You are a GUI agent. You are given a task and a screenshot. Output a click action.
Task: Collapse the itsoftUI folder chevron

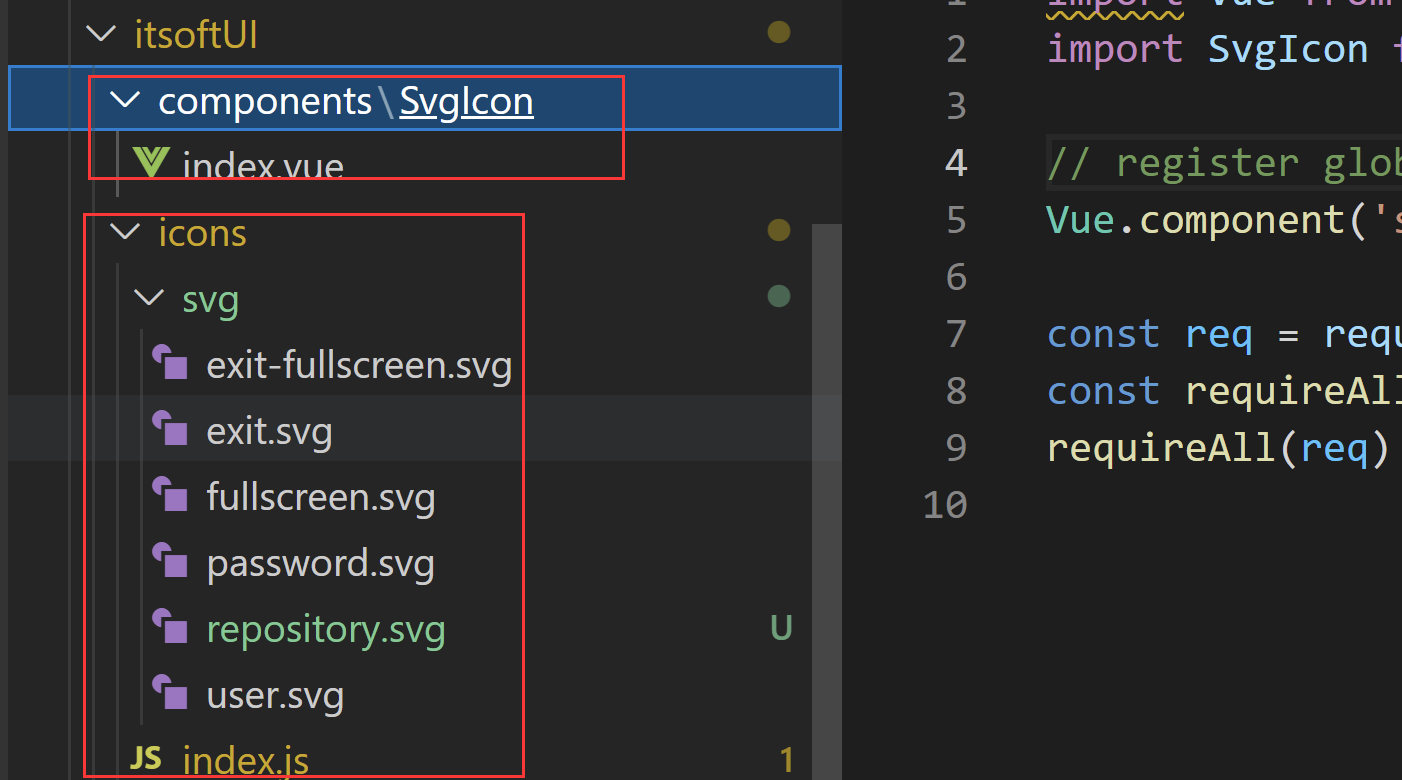point(101,34)
